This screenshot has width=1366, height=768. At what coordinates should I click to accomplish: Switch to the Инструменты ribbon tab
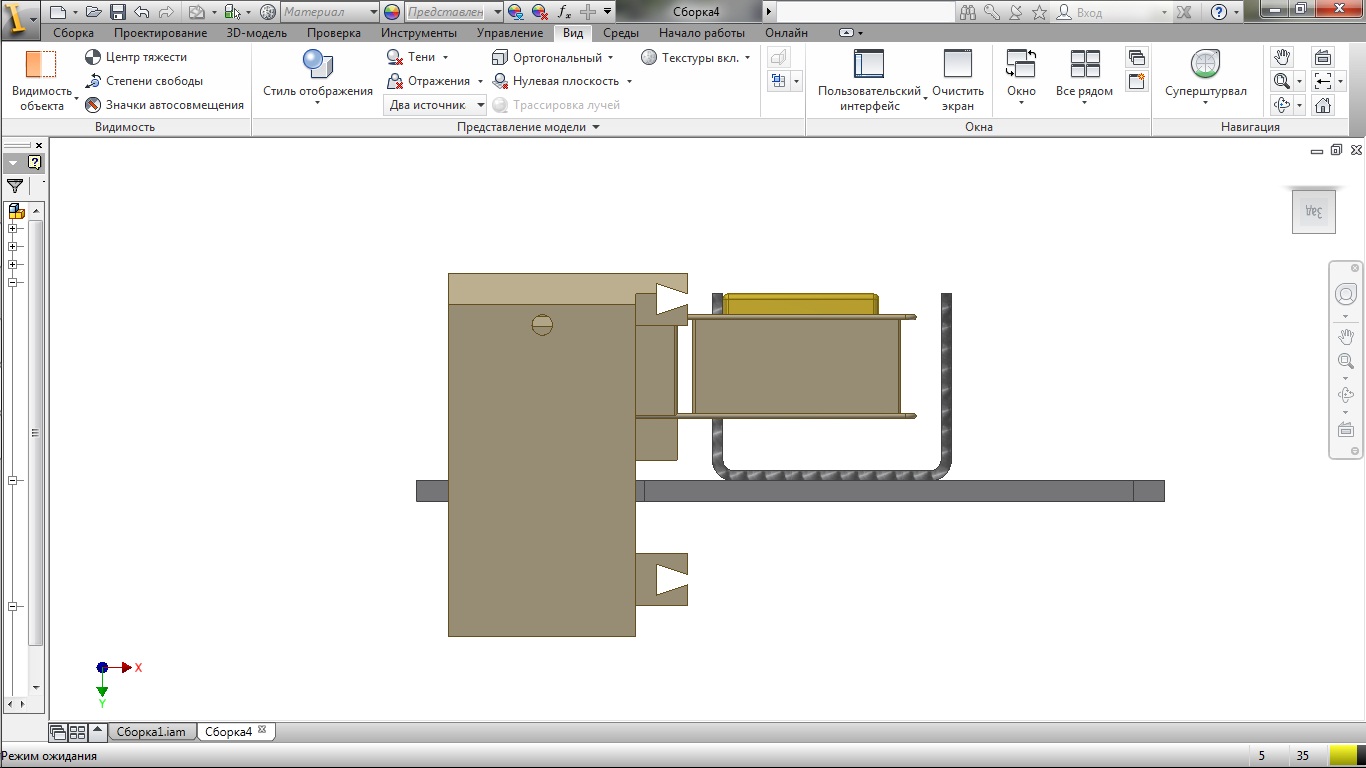click(418, 33)
